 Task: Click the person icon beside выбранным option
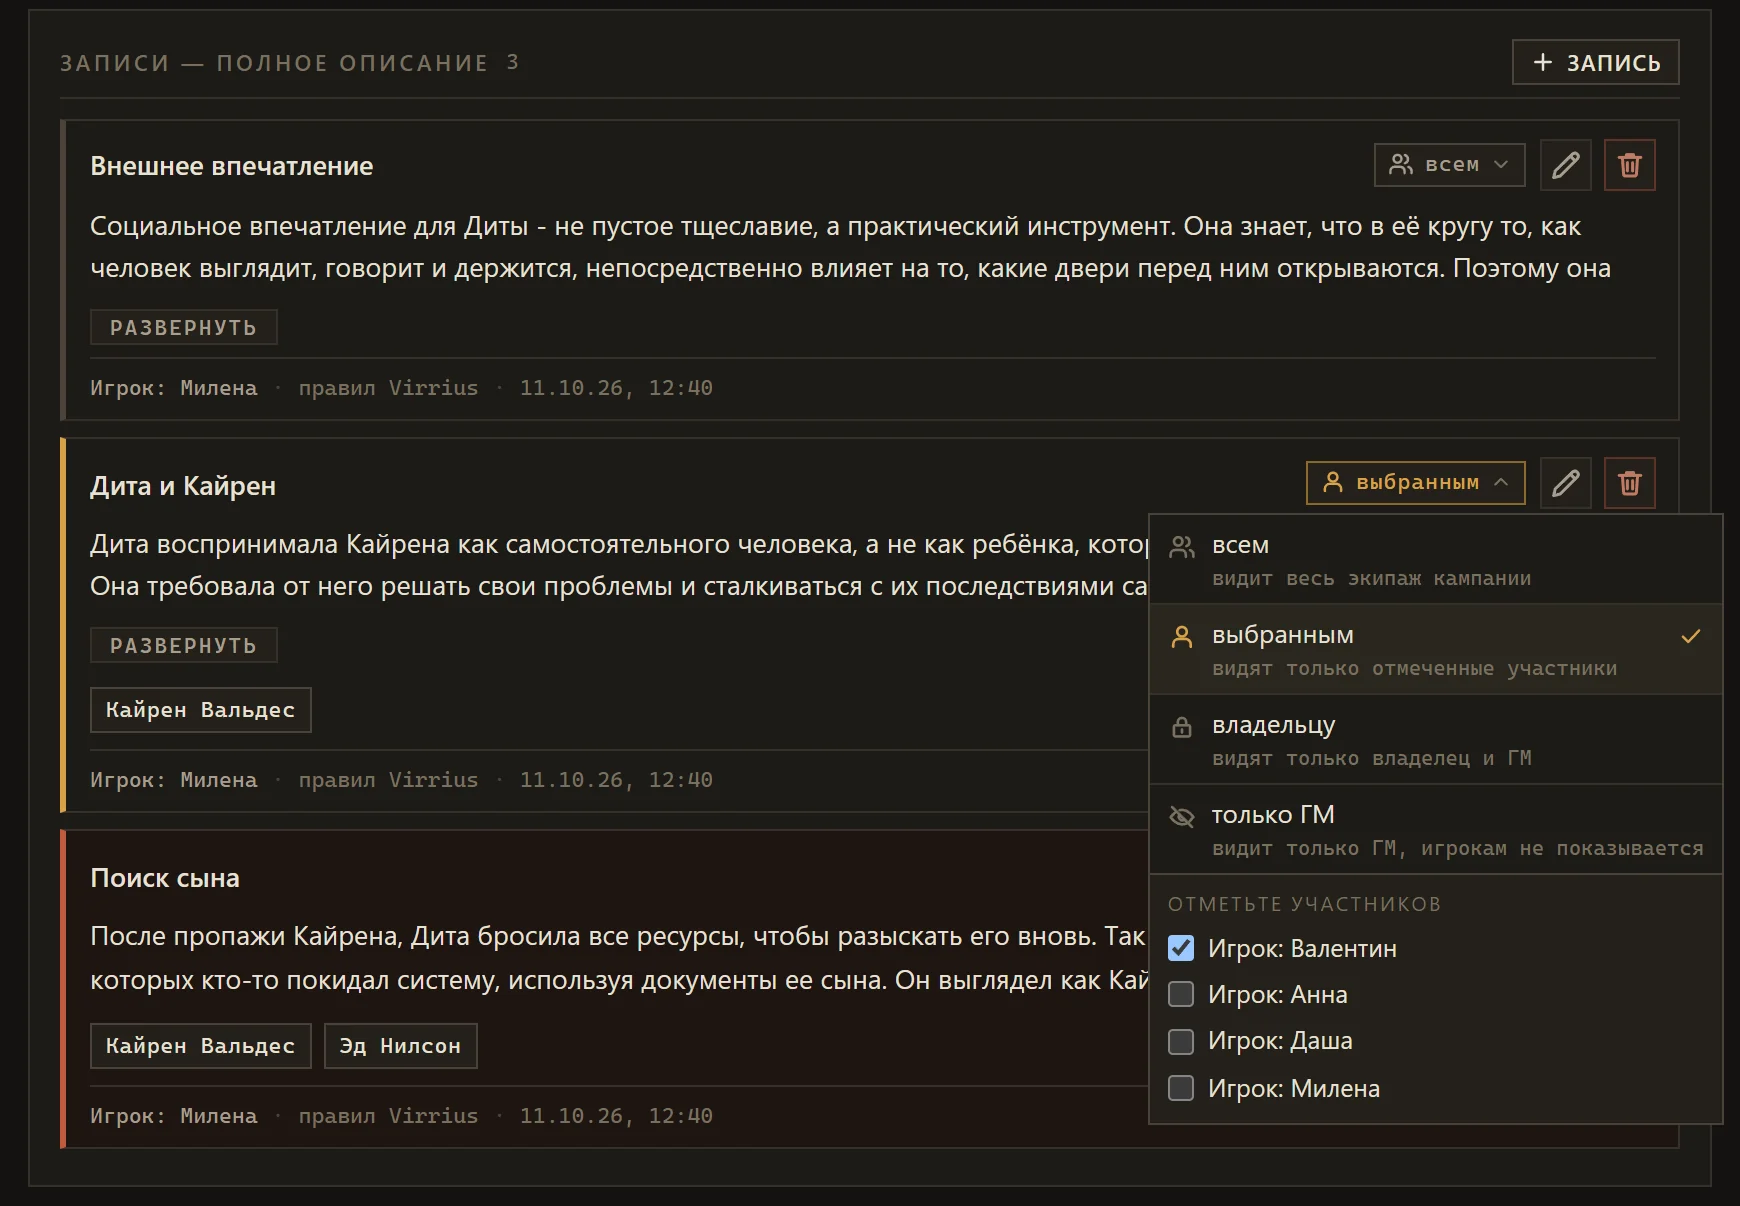(x=1182, y=637)
